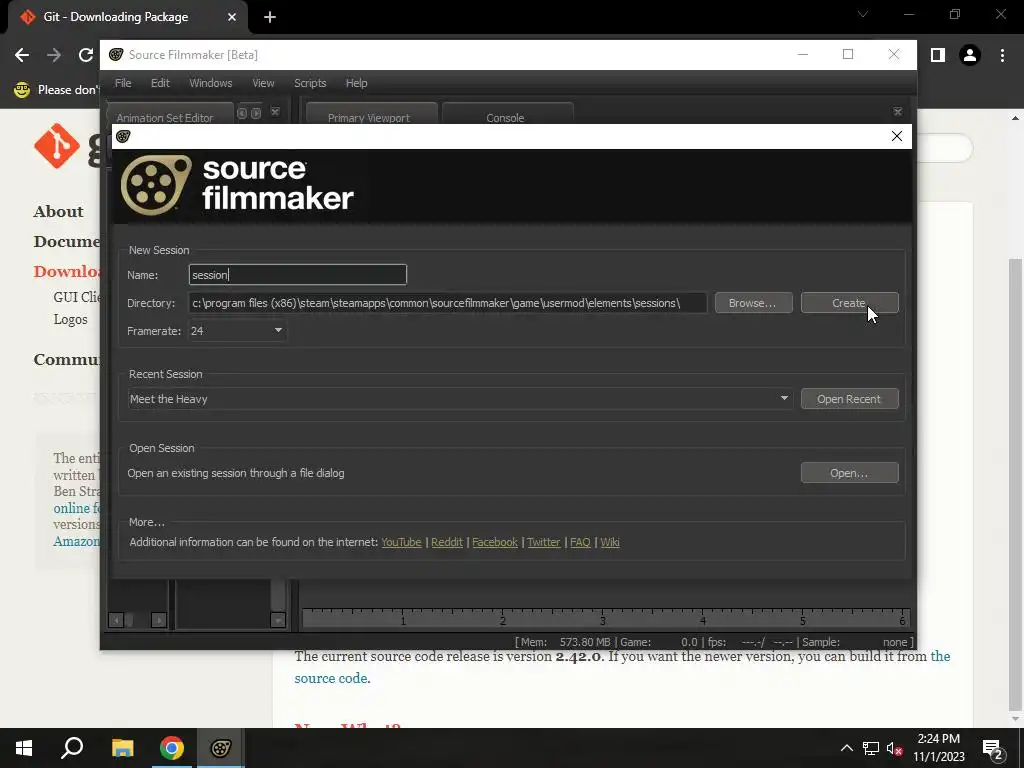Open a new Chrome tab

[270, 17]
